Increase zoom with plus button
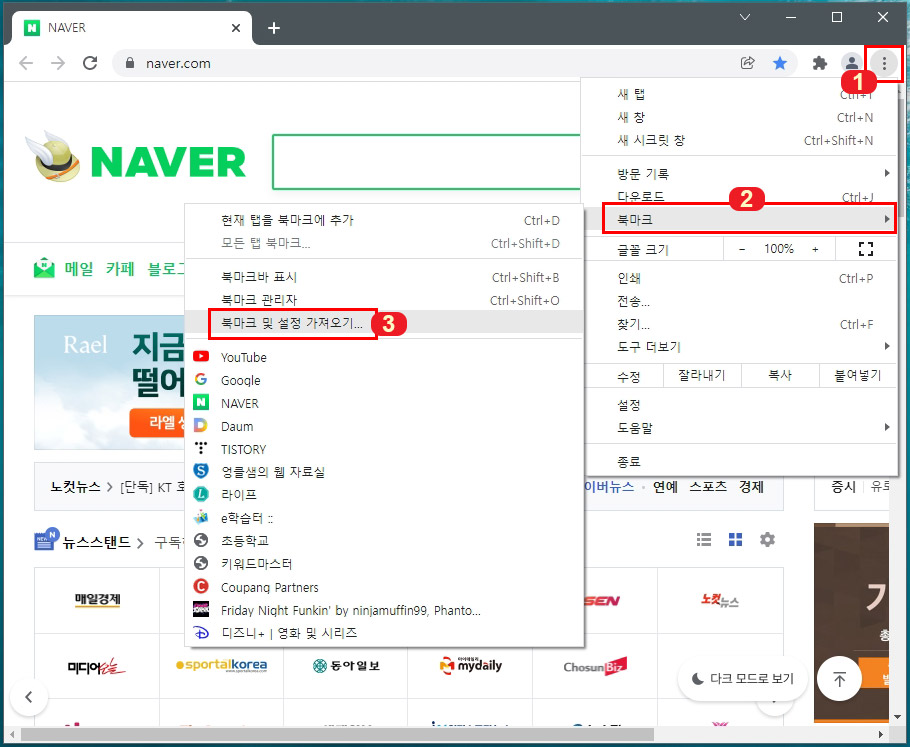910x747 pixels. point(815,249)
